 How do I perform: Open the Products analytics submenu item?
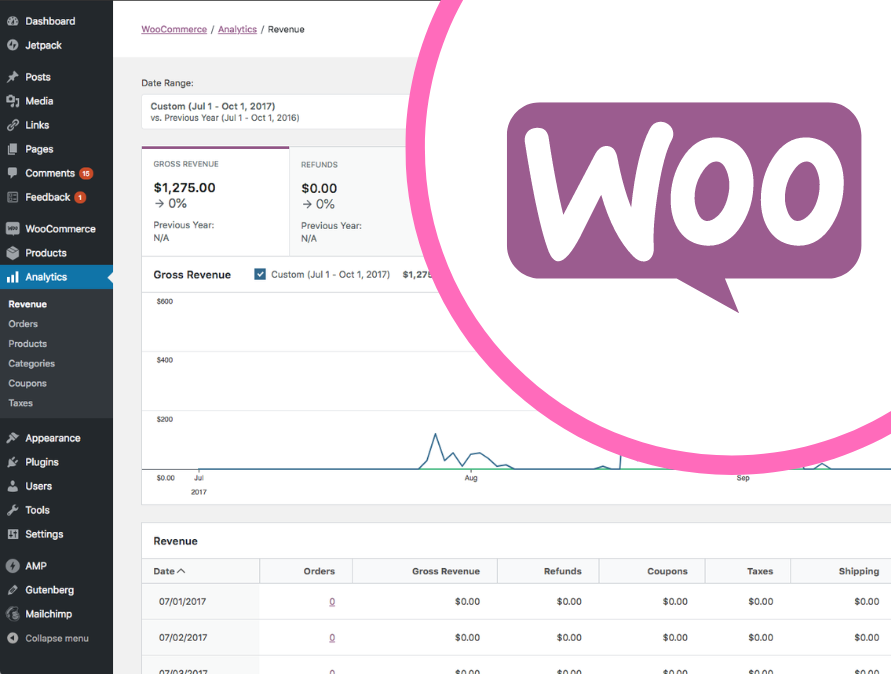click(28, 344)
